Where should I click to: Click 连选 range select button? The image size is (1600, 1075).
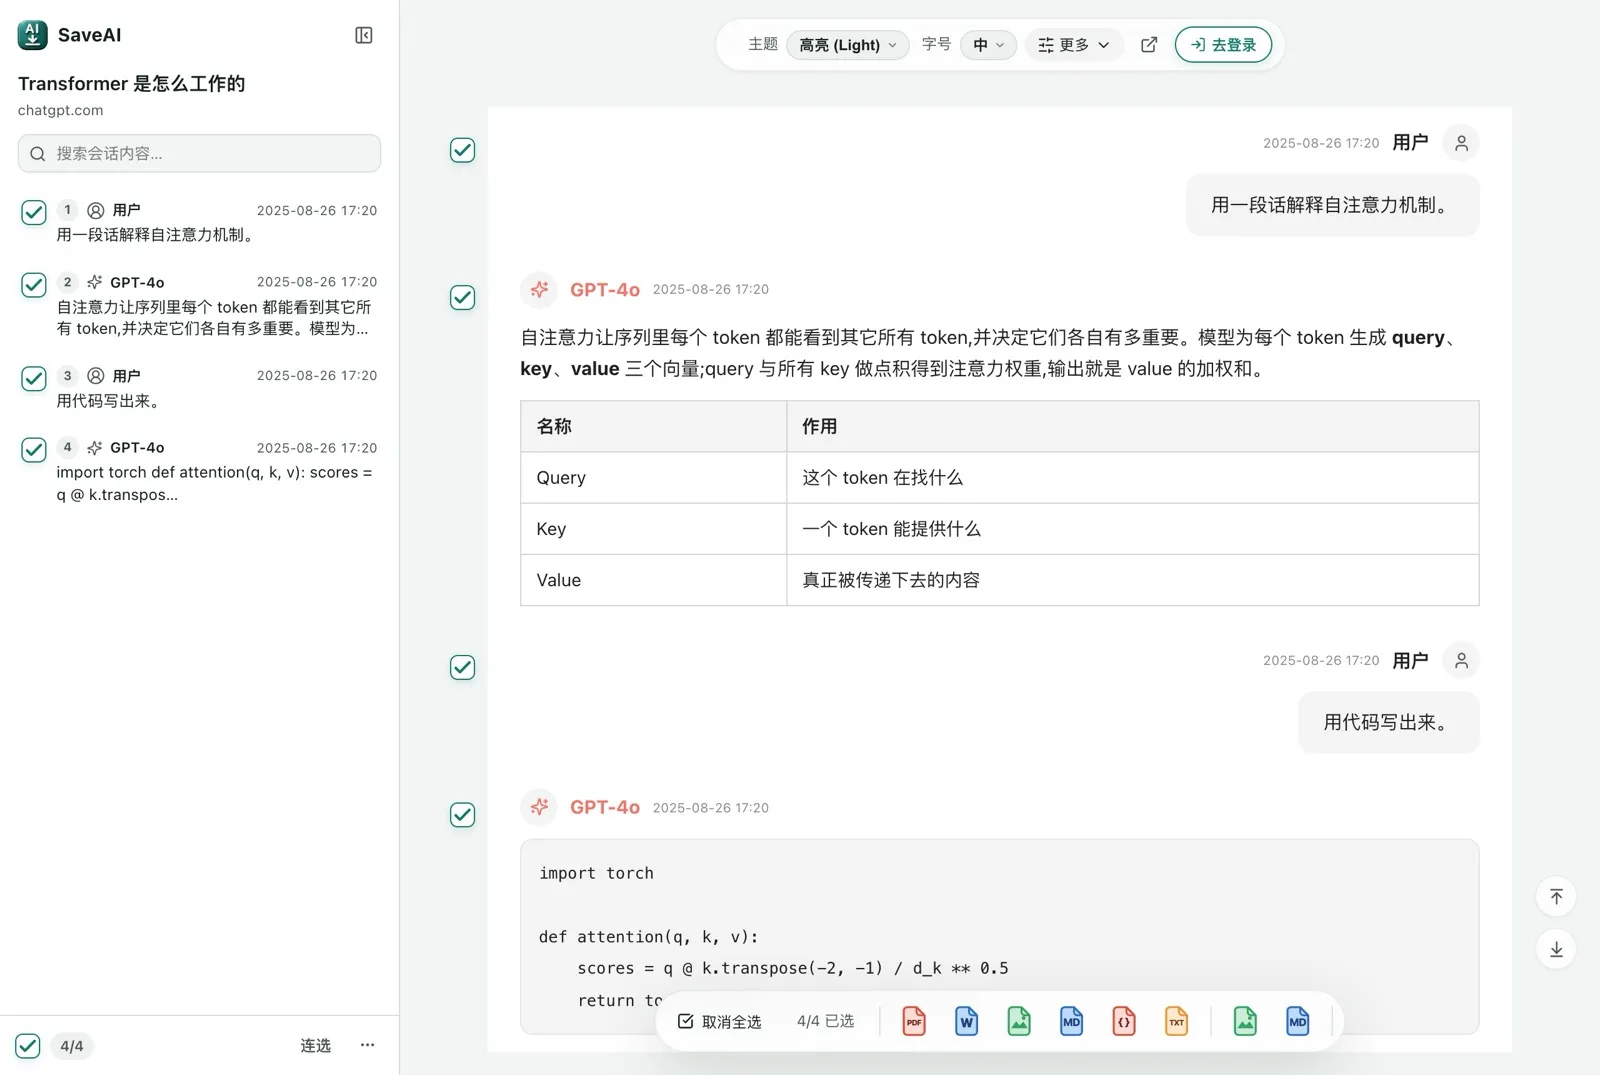click(316, 1045)
